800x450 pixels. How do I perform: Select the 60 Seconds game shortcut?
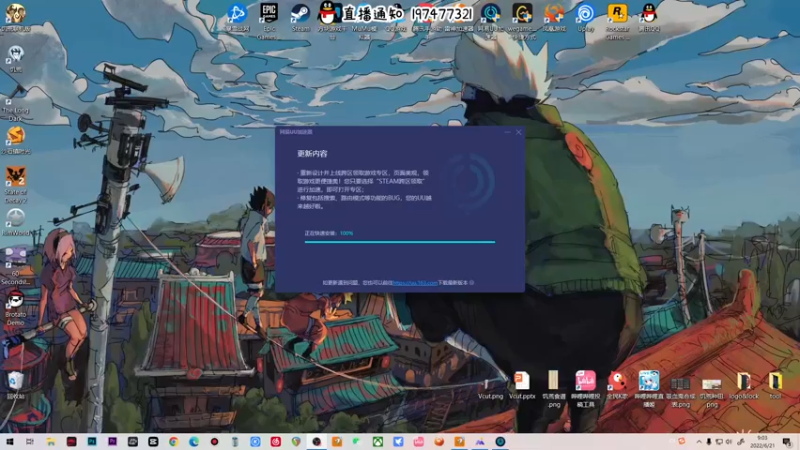pyautogui.click(x=15, y=266)
